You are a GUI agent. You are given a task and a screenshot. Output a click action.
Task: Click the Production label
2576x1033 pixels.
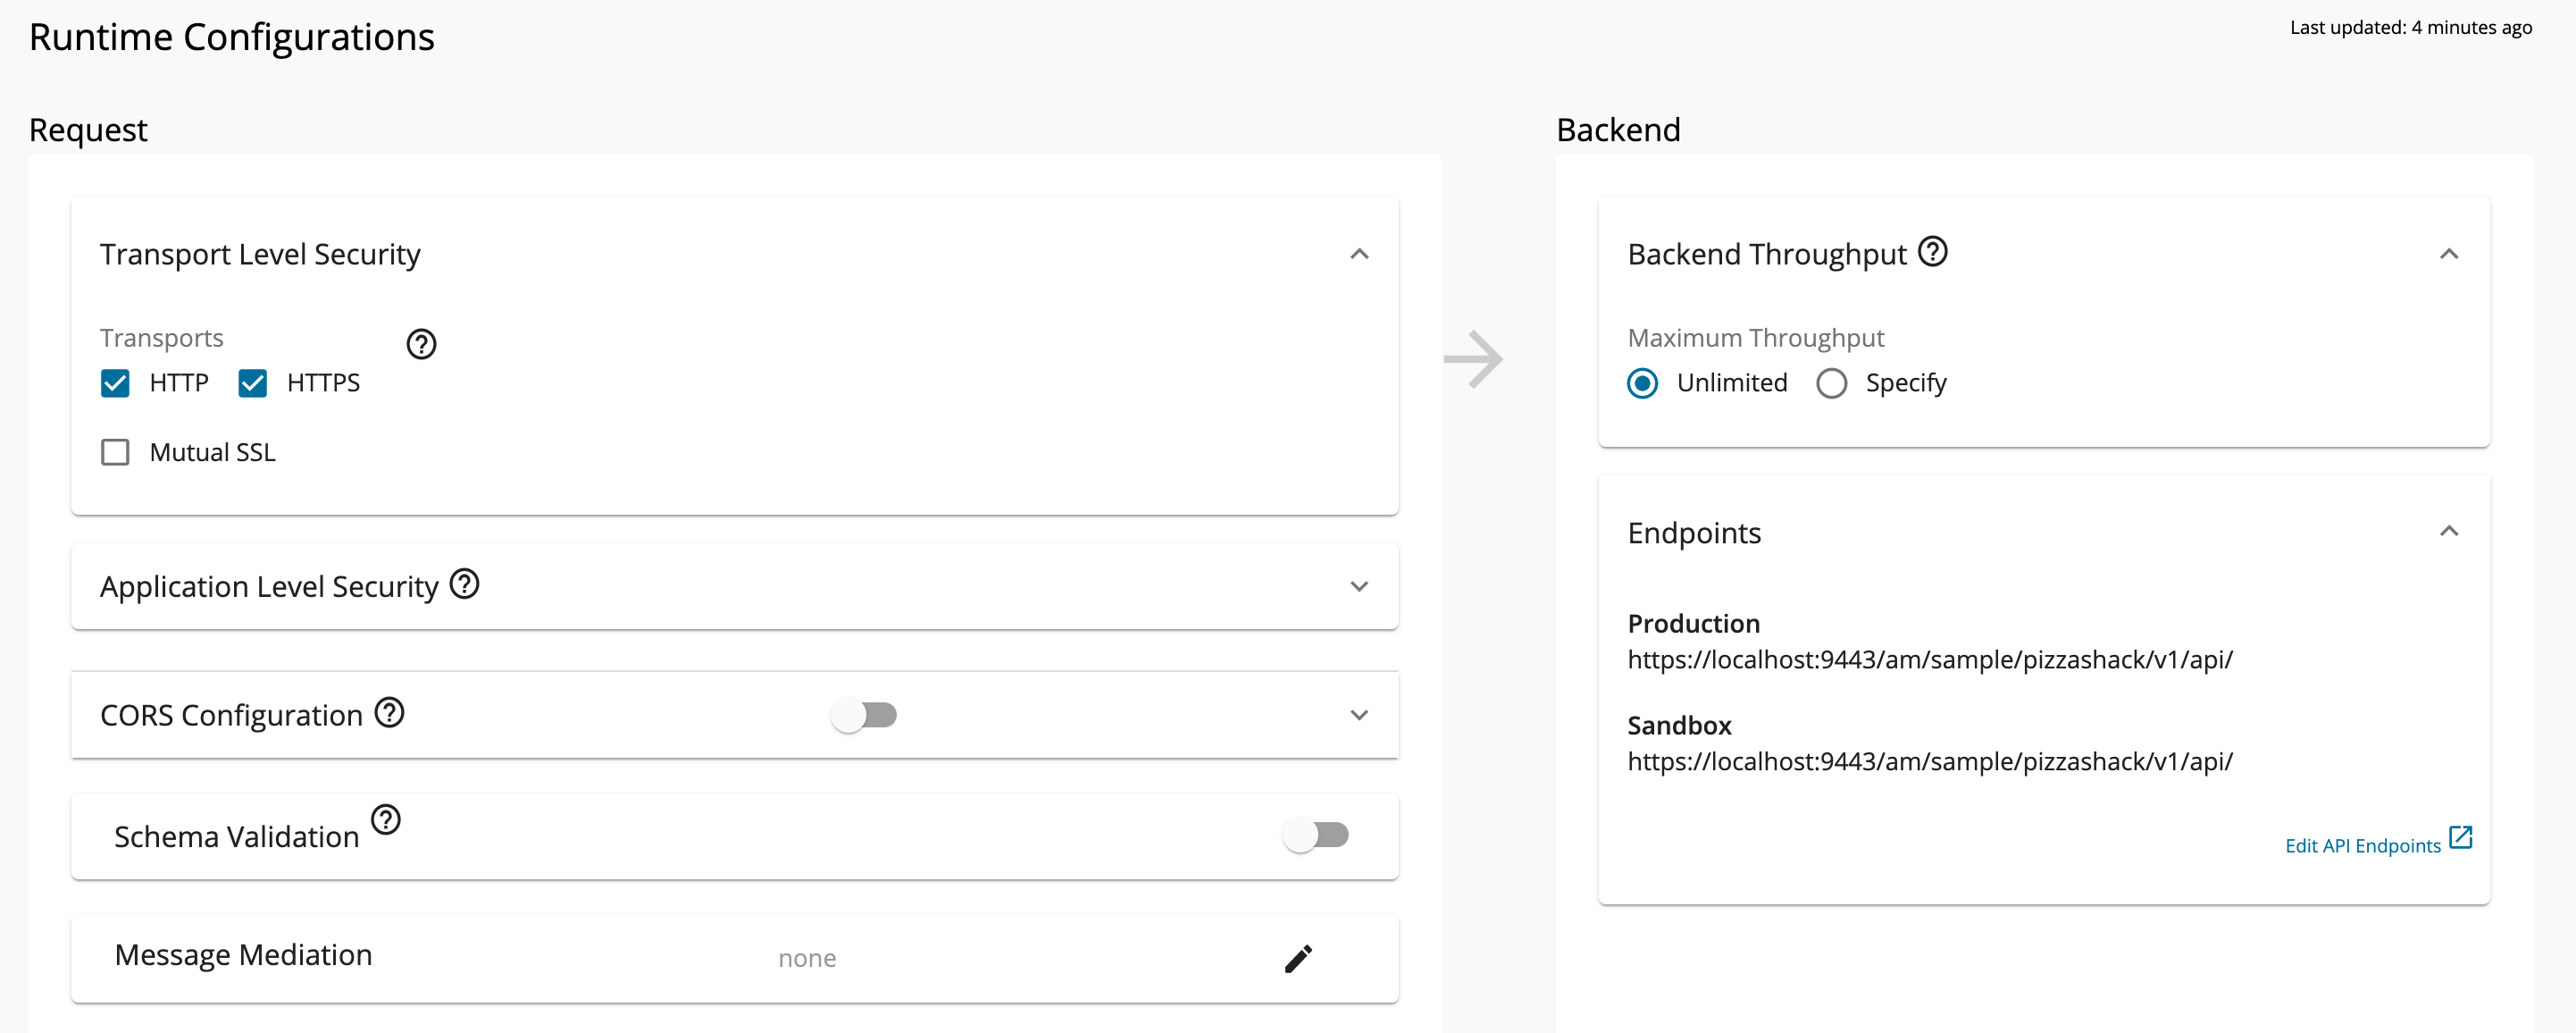click(x=1693, y=624)
